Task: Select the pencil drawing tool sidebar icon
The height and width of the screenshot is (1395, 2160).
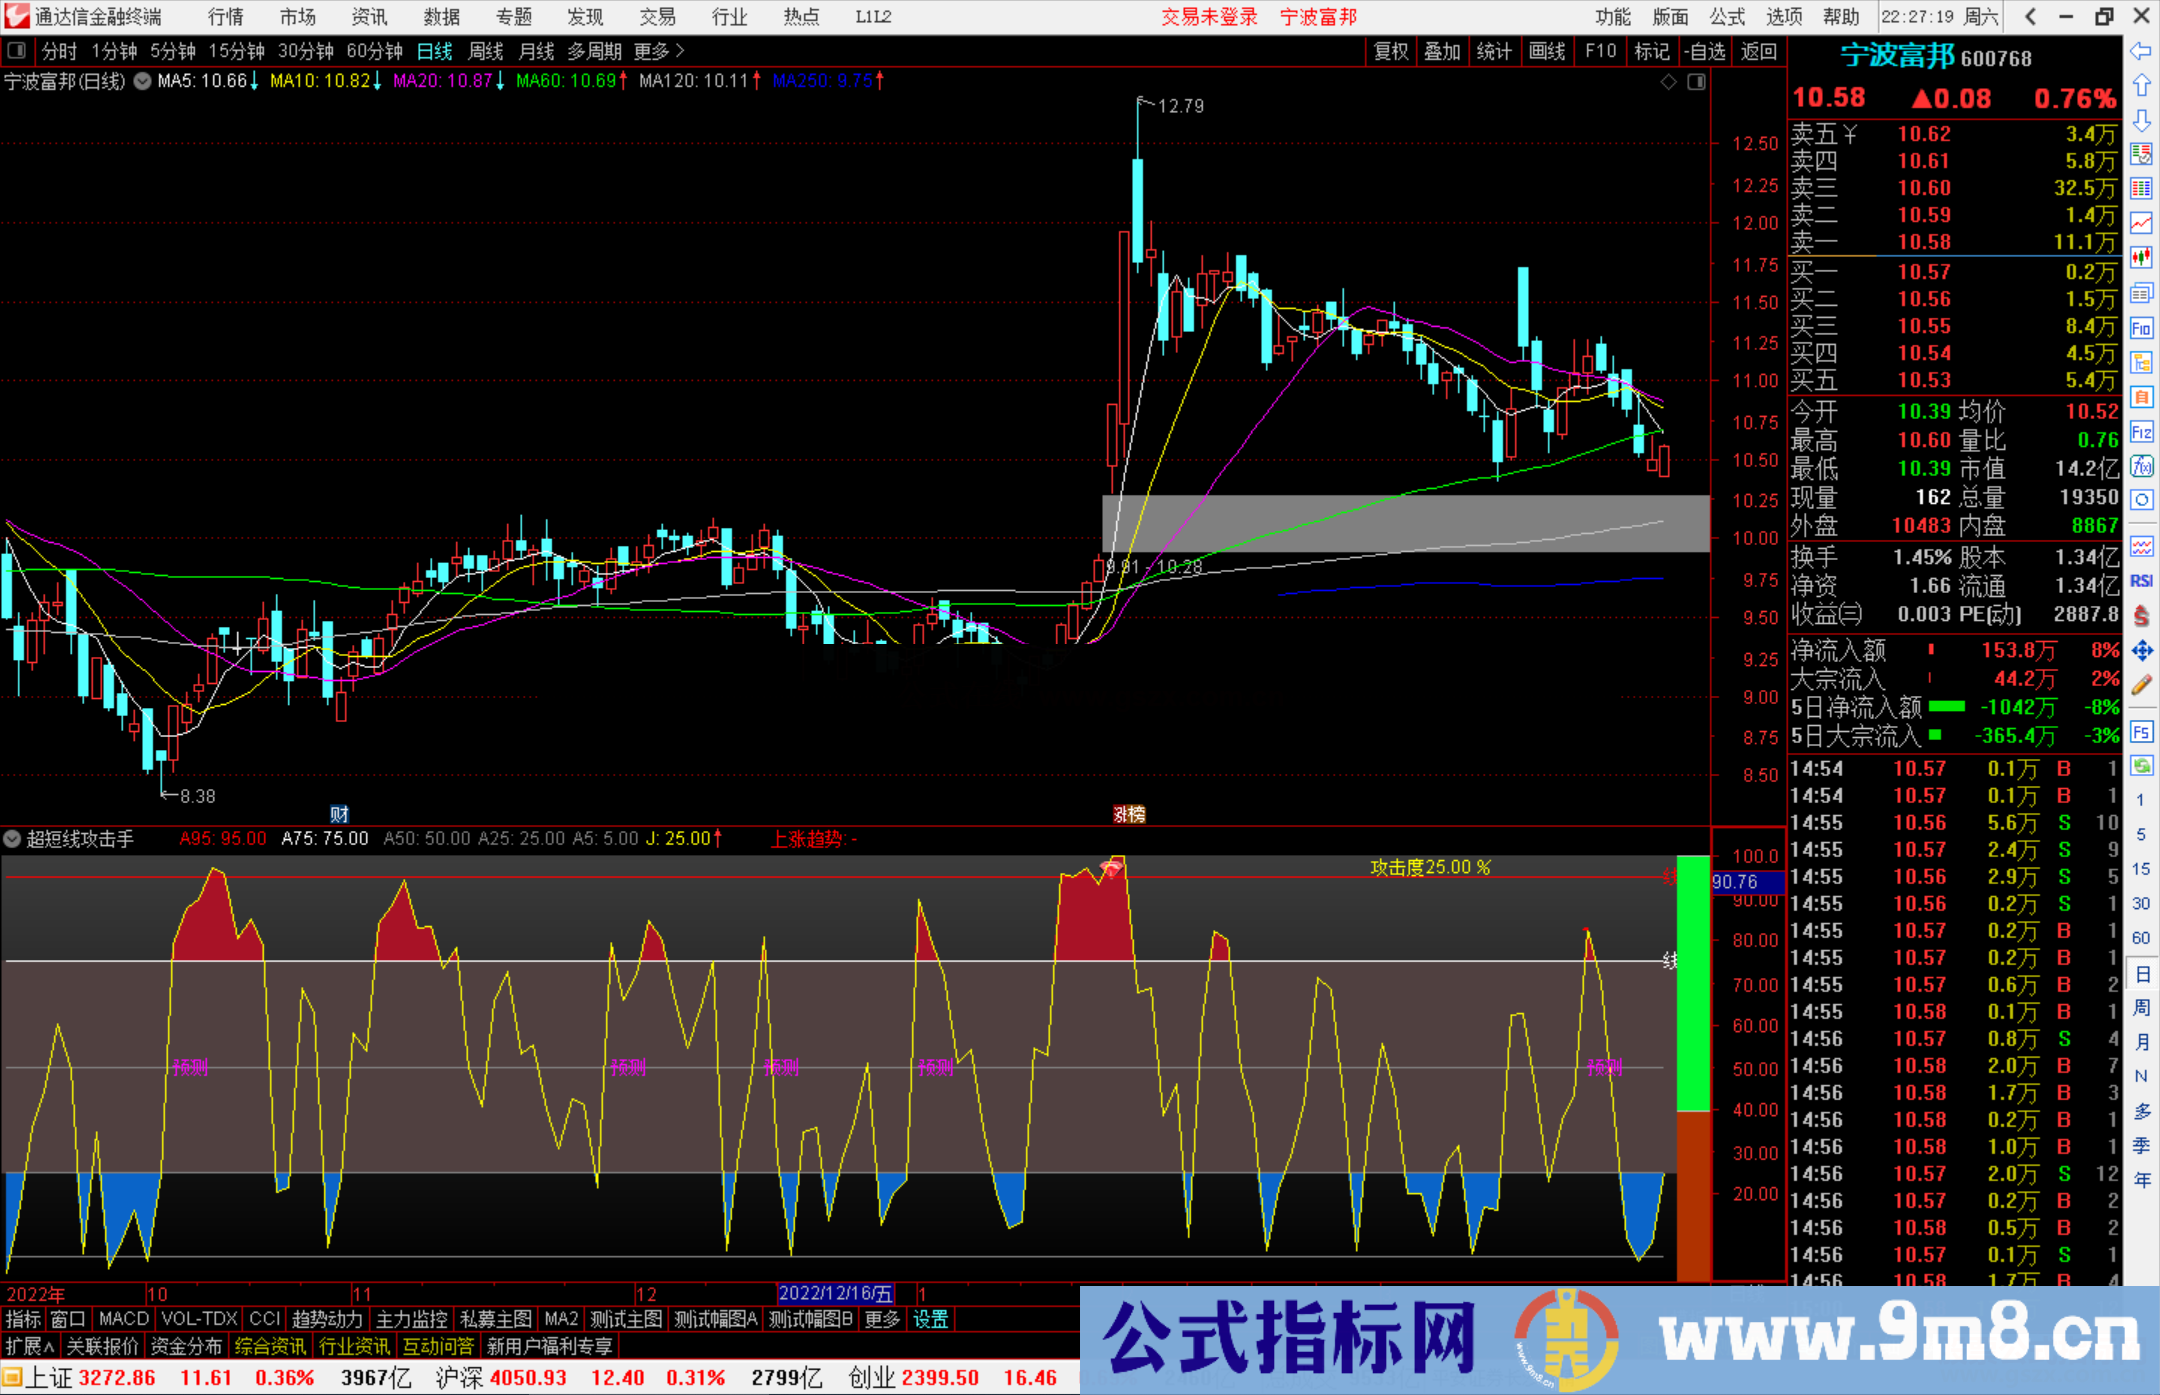Action: pos(2142,685)
